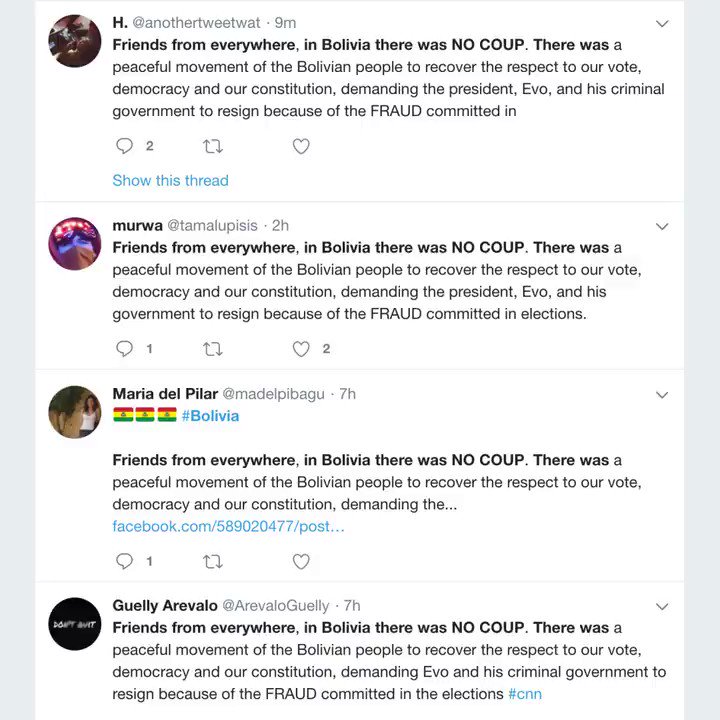
Task: Open the #cnn hashtag
Action: 525,693
